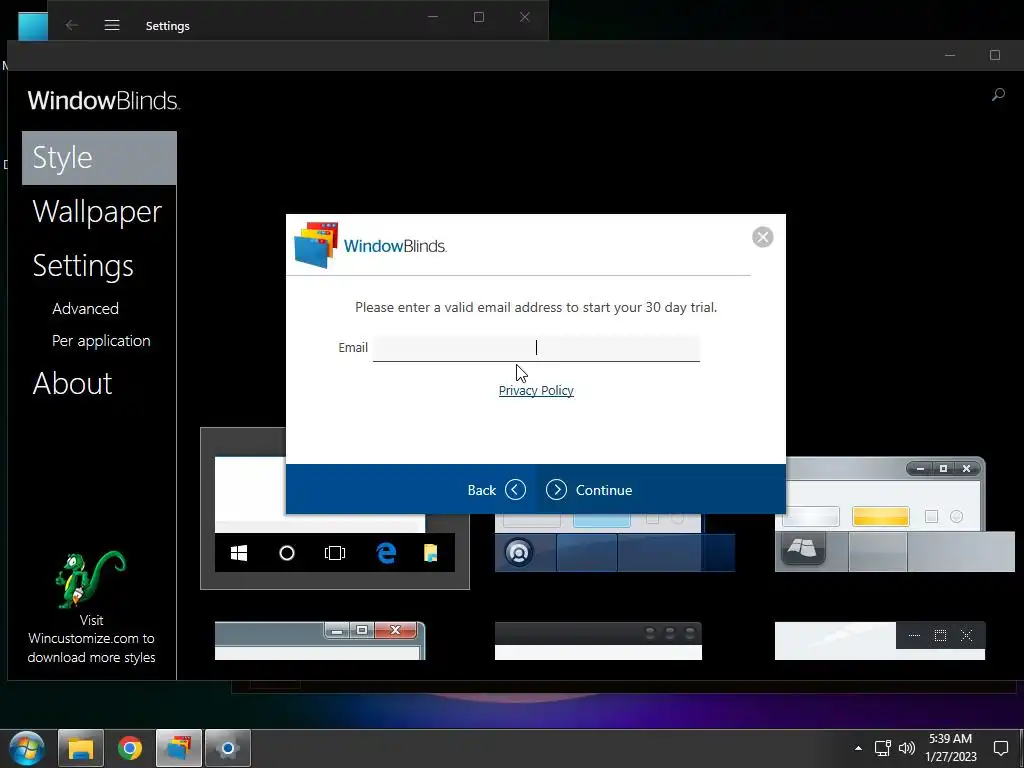Image resolution: width=1024 pixels, height=768 pixels.
Task: Click Continue to start the trial
Action: click(x=589, y=490)
